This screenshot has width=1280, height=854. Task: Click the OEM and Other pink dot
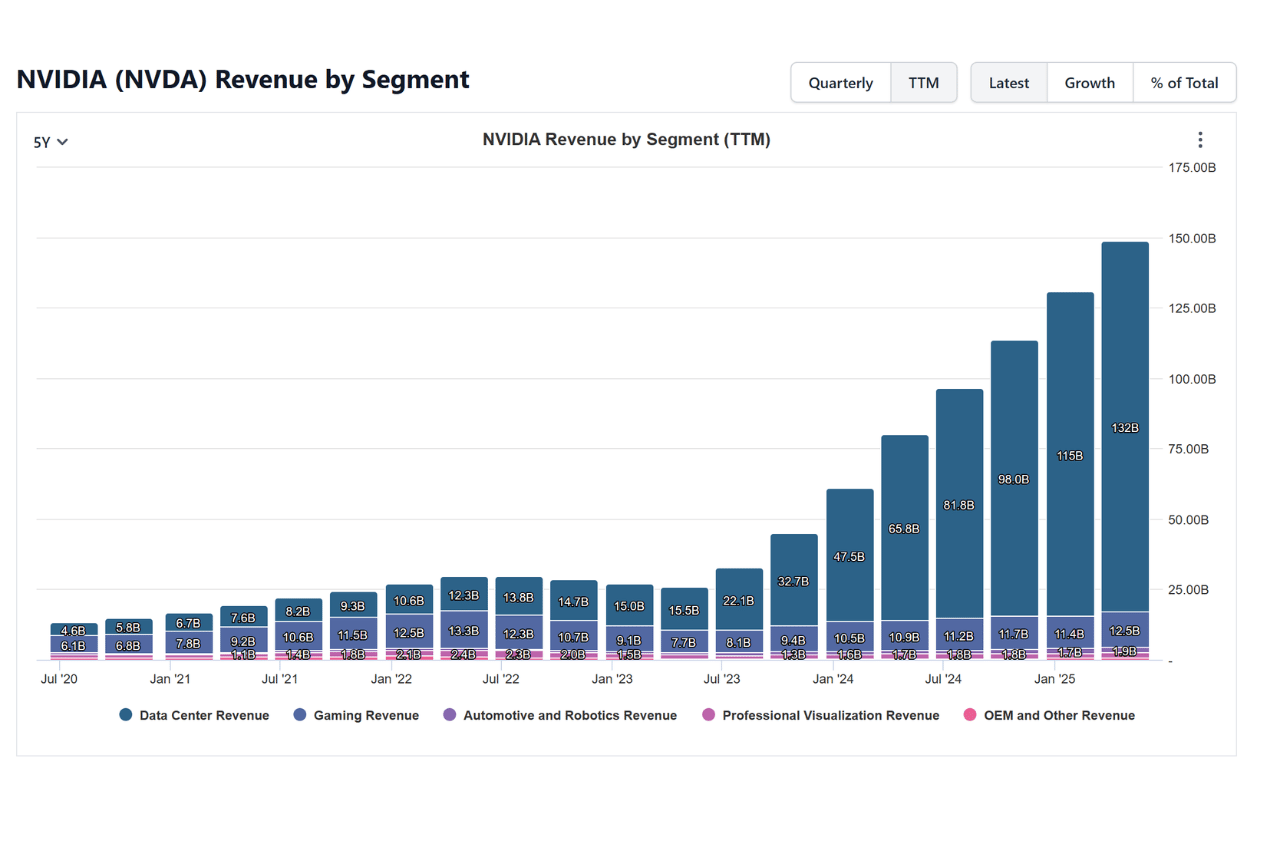click(969, 715)
